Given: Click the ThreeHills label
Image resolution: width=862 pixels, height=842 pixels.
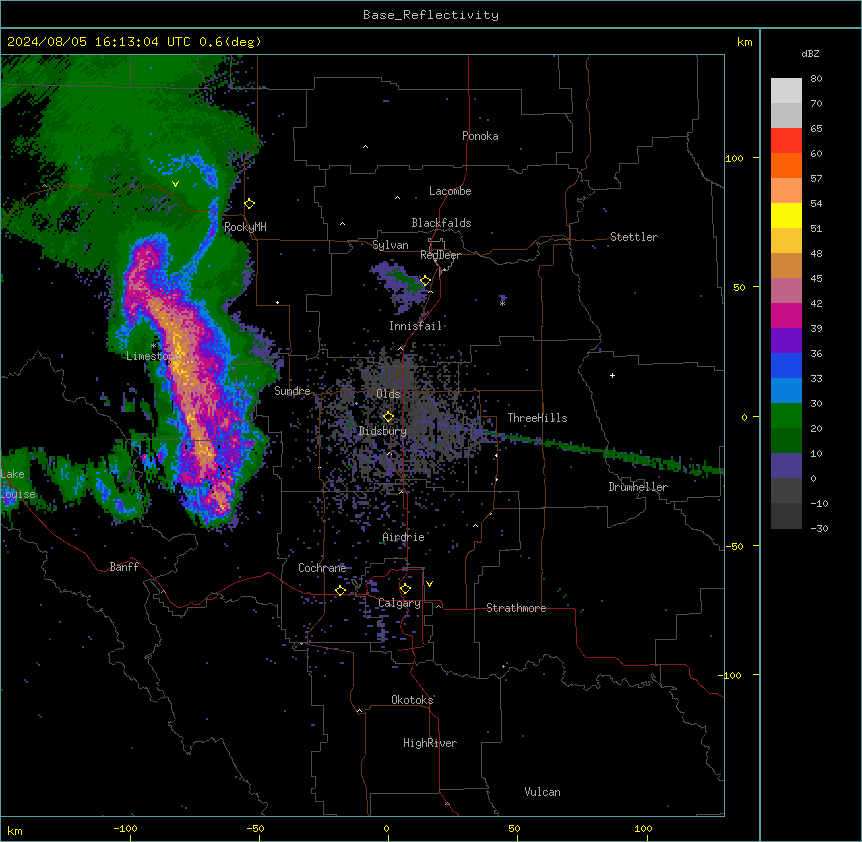Looking at the screenshot, I should point(537,418).
